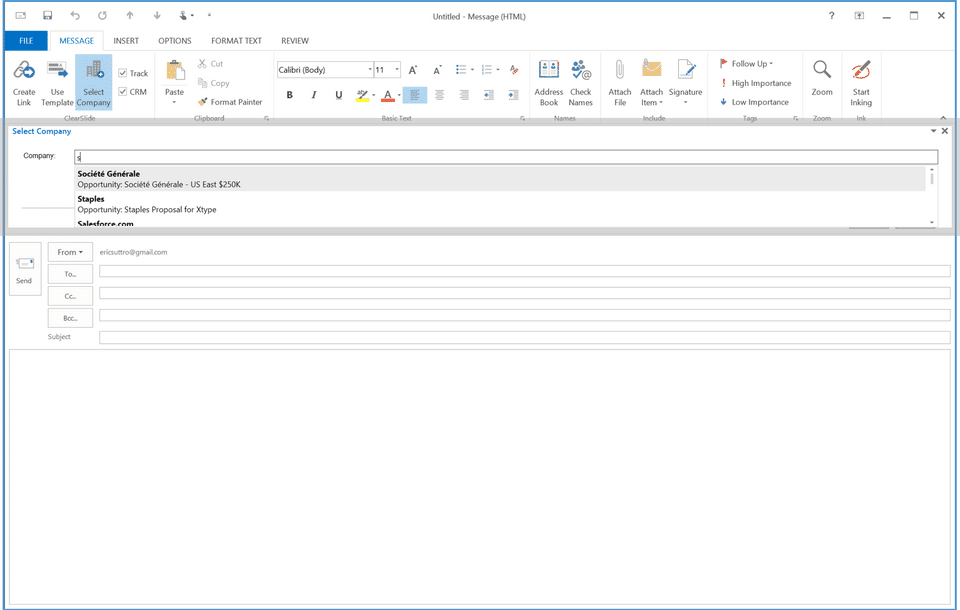960x610 pixels.
Task: Copy selection with the Copy button
Action: 214,83
